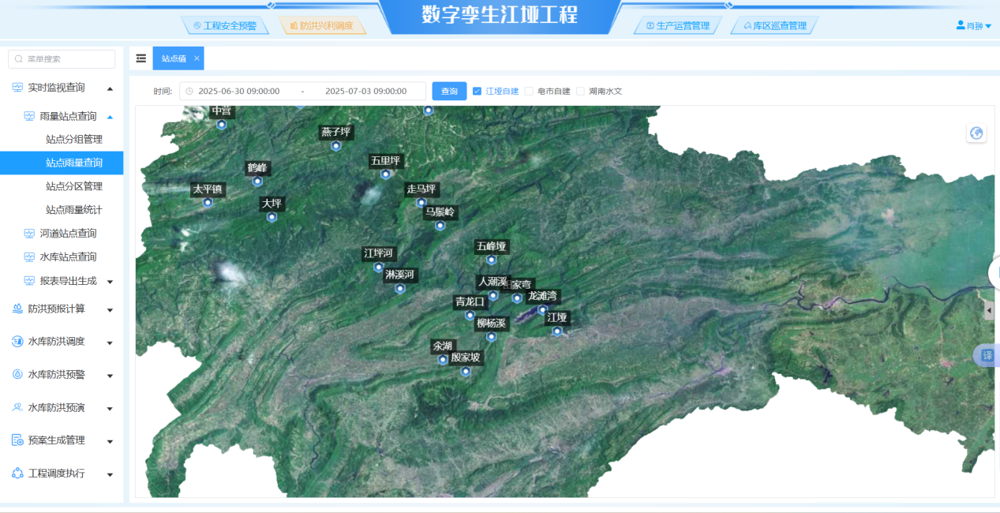1000x513 pixels.
Task: Click the blue translate floating icon
Action: pos(986,356)
